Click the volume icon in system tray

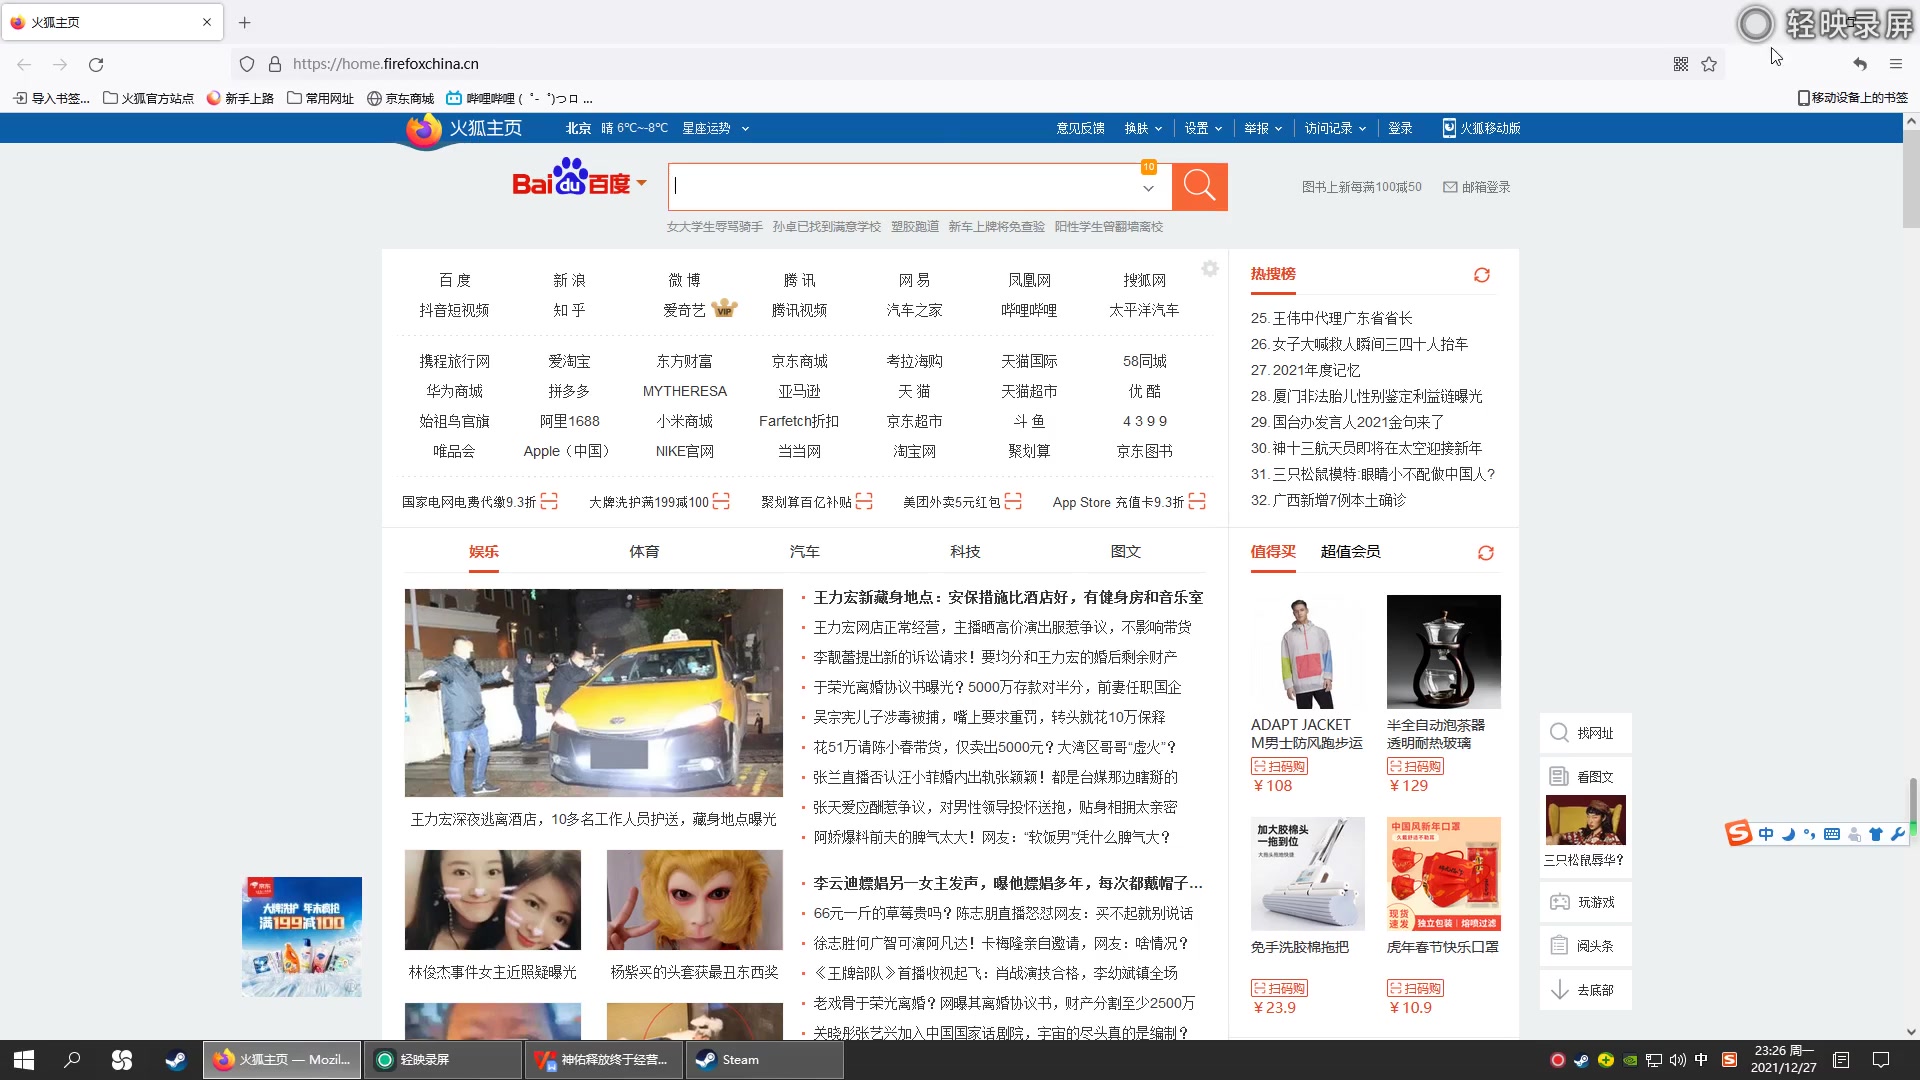coord(1678,1060)
